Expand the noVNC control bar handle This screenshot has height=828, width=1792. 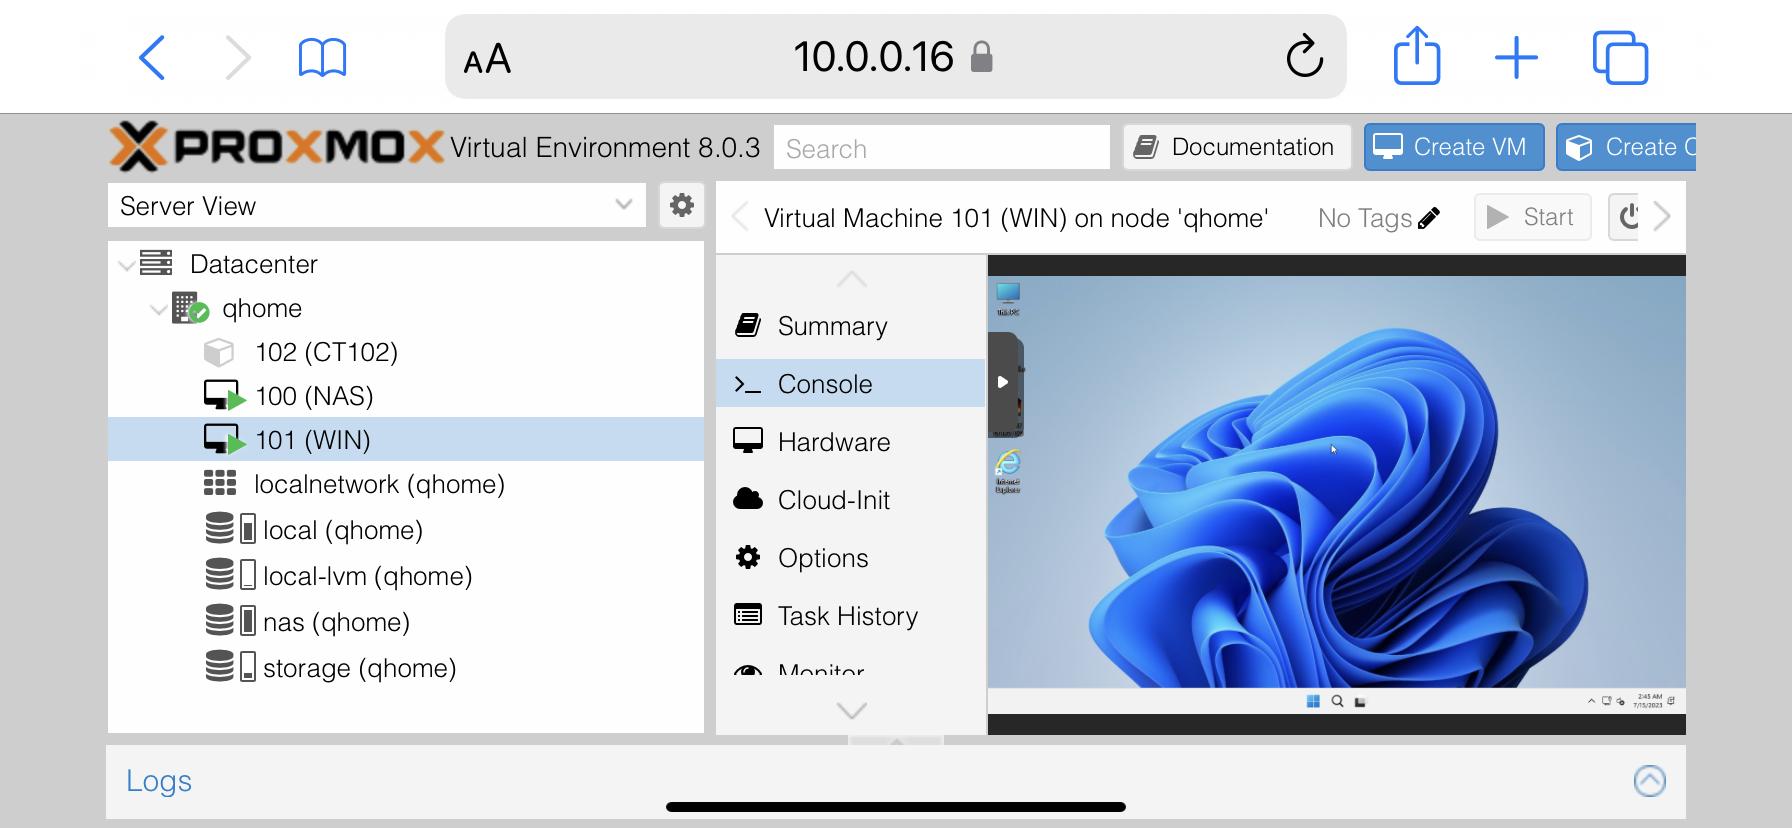(x=1004, y=383)
